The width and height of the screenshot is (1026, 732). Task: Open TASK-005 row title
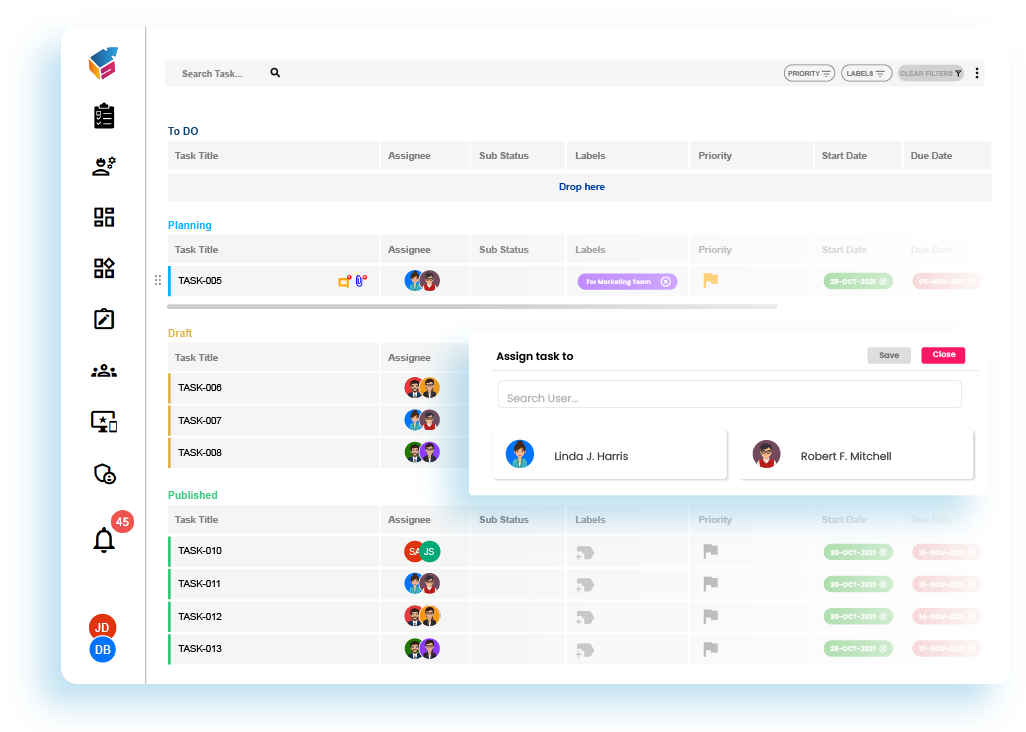(x=200, y=281)
